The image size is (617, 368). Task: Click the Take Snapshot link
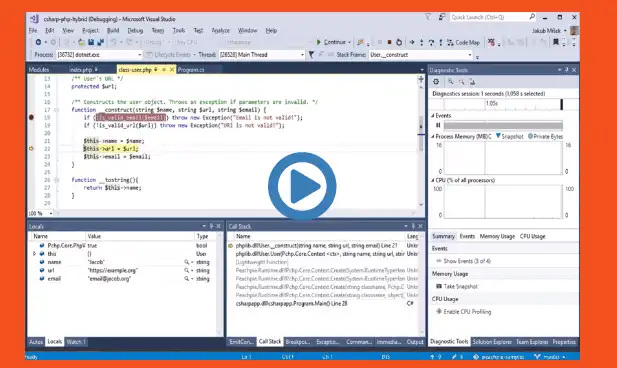pos(460,286)
